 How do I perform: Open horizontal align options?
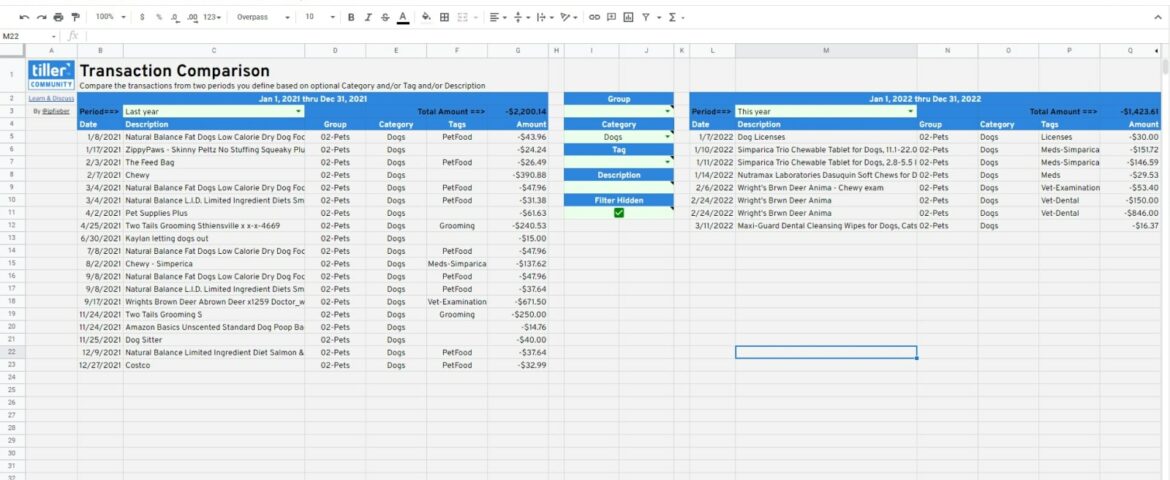[497, 16]
